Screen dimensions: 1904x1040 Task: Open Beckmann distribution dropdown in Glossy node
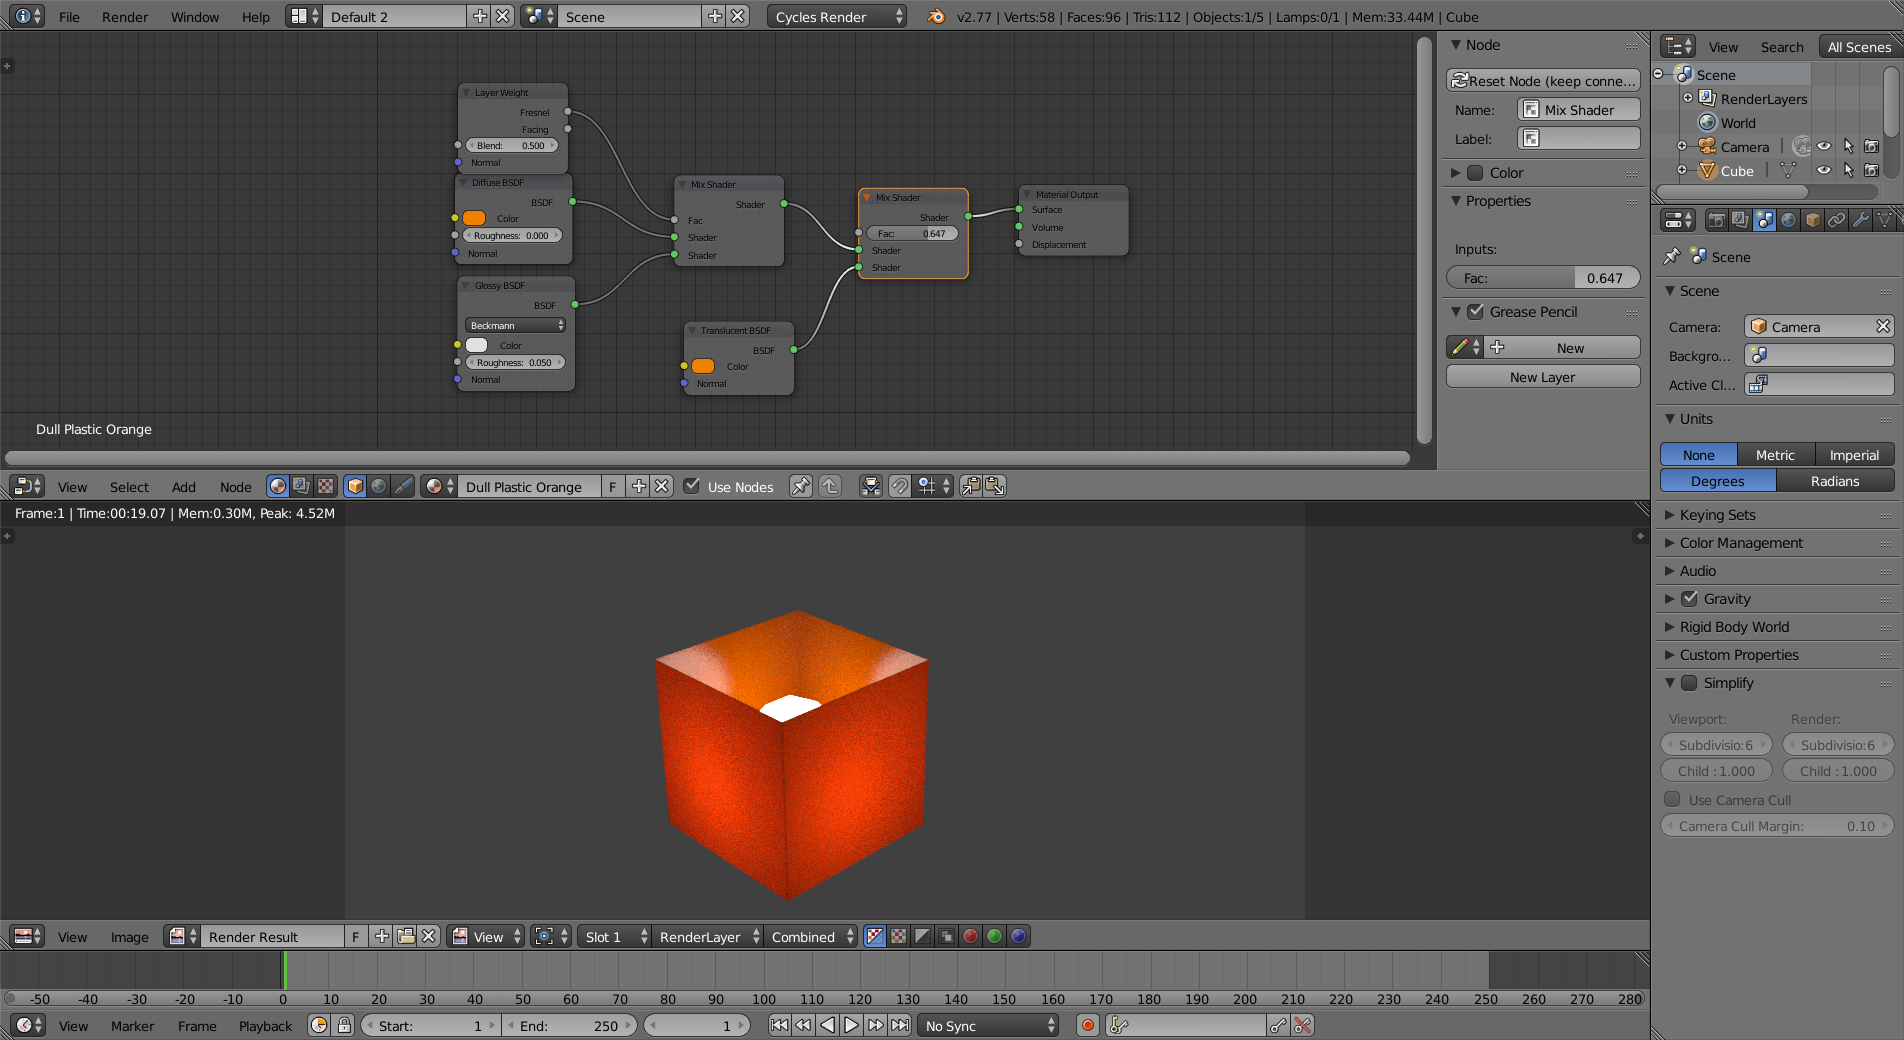[516, 325]
